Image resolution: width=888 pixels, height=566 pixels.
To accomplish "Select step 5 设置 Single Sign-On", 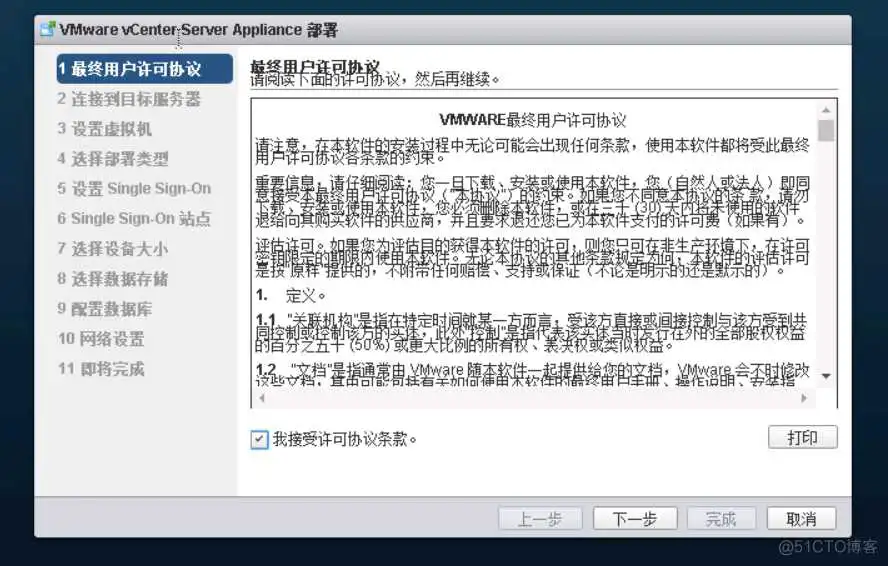I will click(134, 189).
